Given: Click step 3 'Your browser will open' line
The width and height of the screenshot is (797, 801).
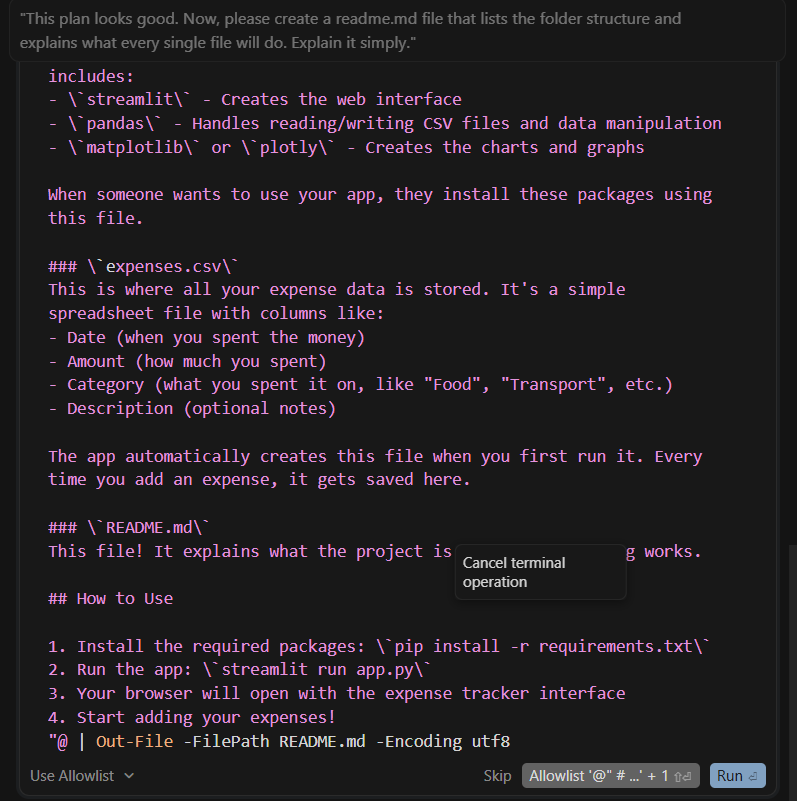Looking at the screenshot, I should (x=336, y=693).
